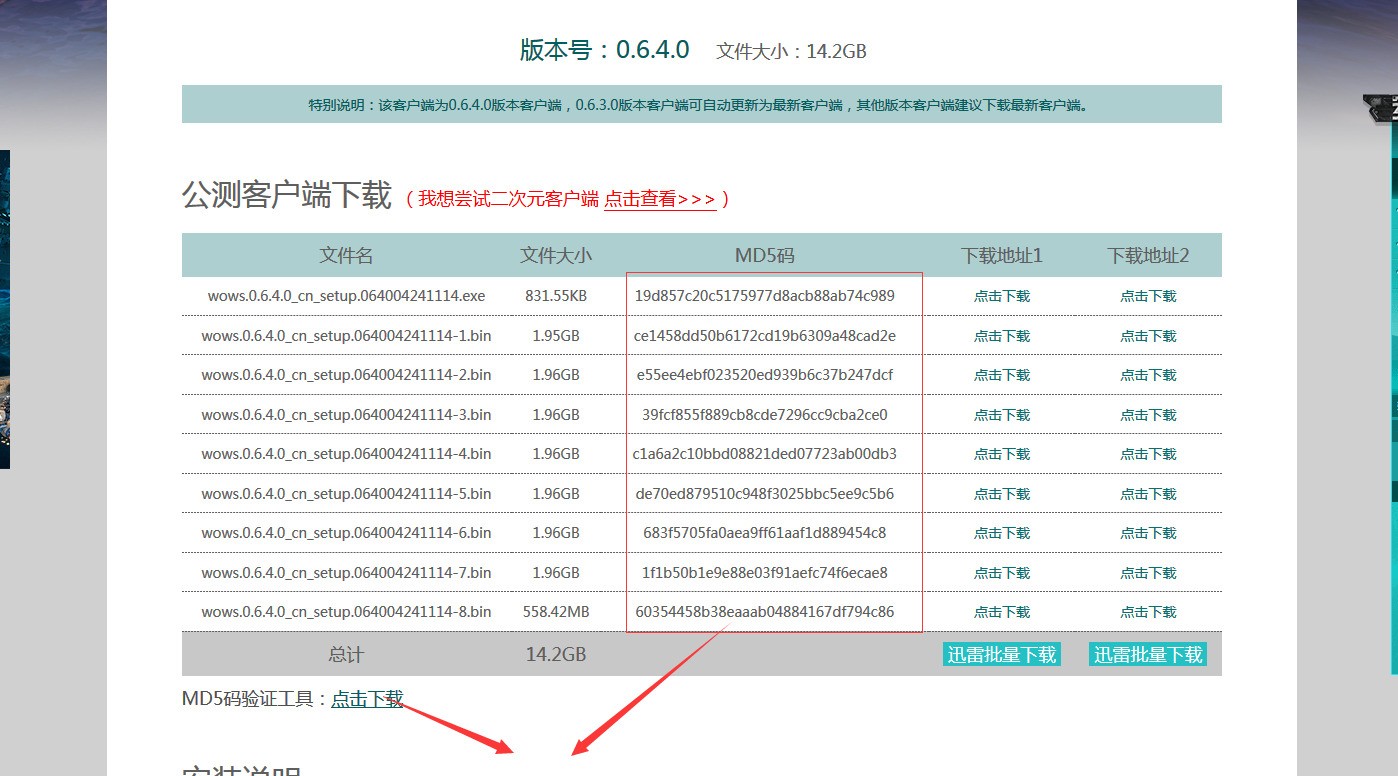This screenshot has width=1398, height=776.
Task: Click 下载地址2 点击下载 for the setup .exe file
Action: click(1148, 296)
